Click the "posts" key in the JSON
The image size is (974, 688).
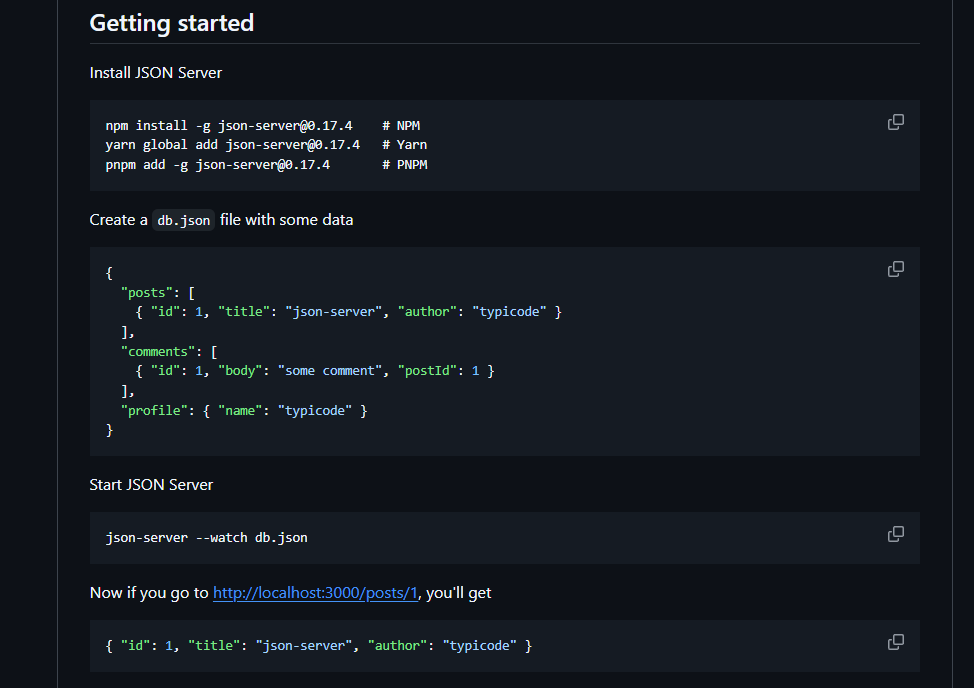tap(143, 292)
